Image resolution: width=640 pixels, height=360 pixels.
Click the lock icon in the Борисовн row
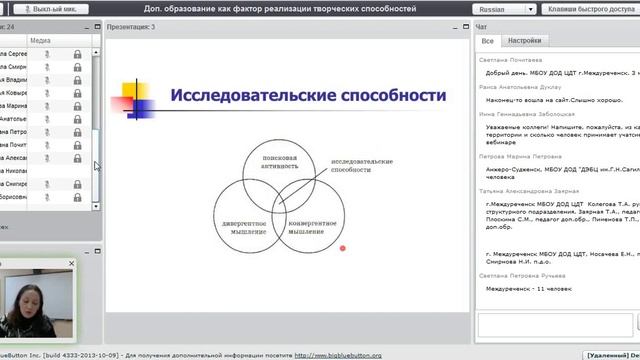coord(78,198)
